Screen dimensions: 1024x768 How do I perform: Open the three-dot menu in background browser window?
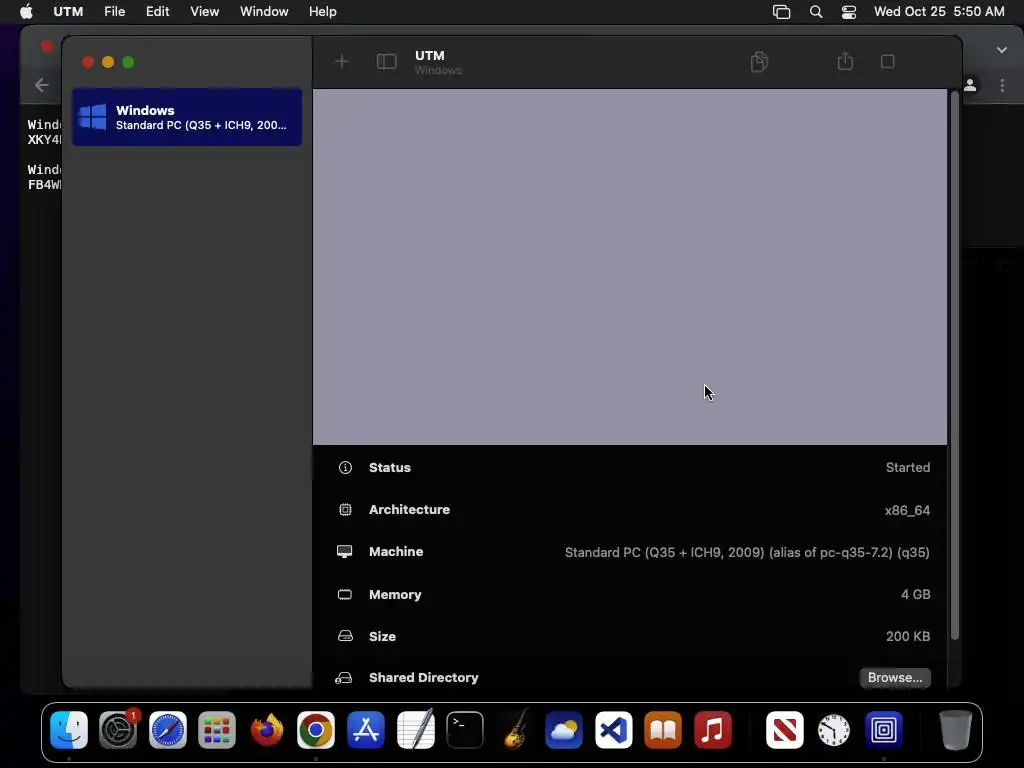(x=1002, y=85)
